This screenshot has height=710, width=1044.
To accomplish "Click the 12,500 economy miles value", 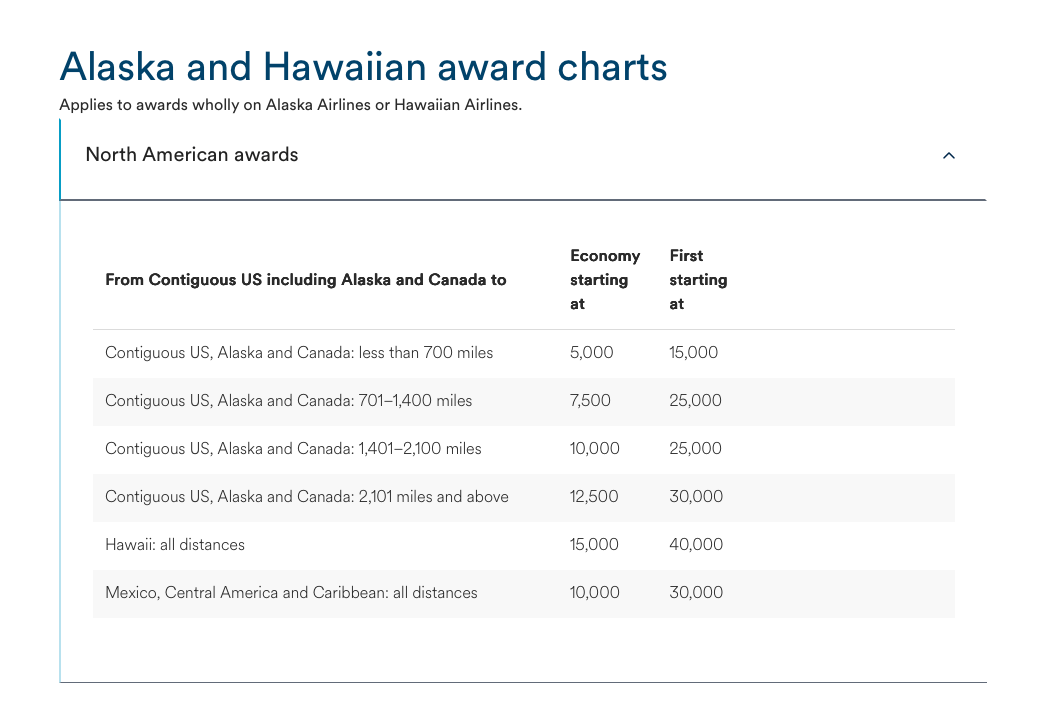I will pos(594,497).
